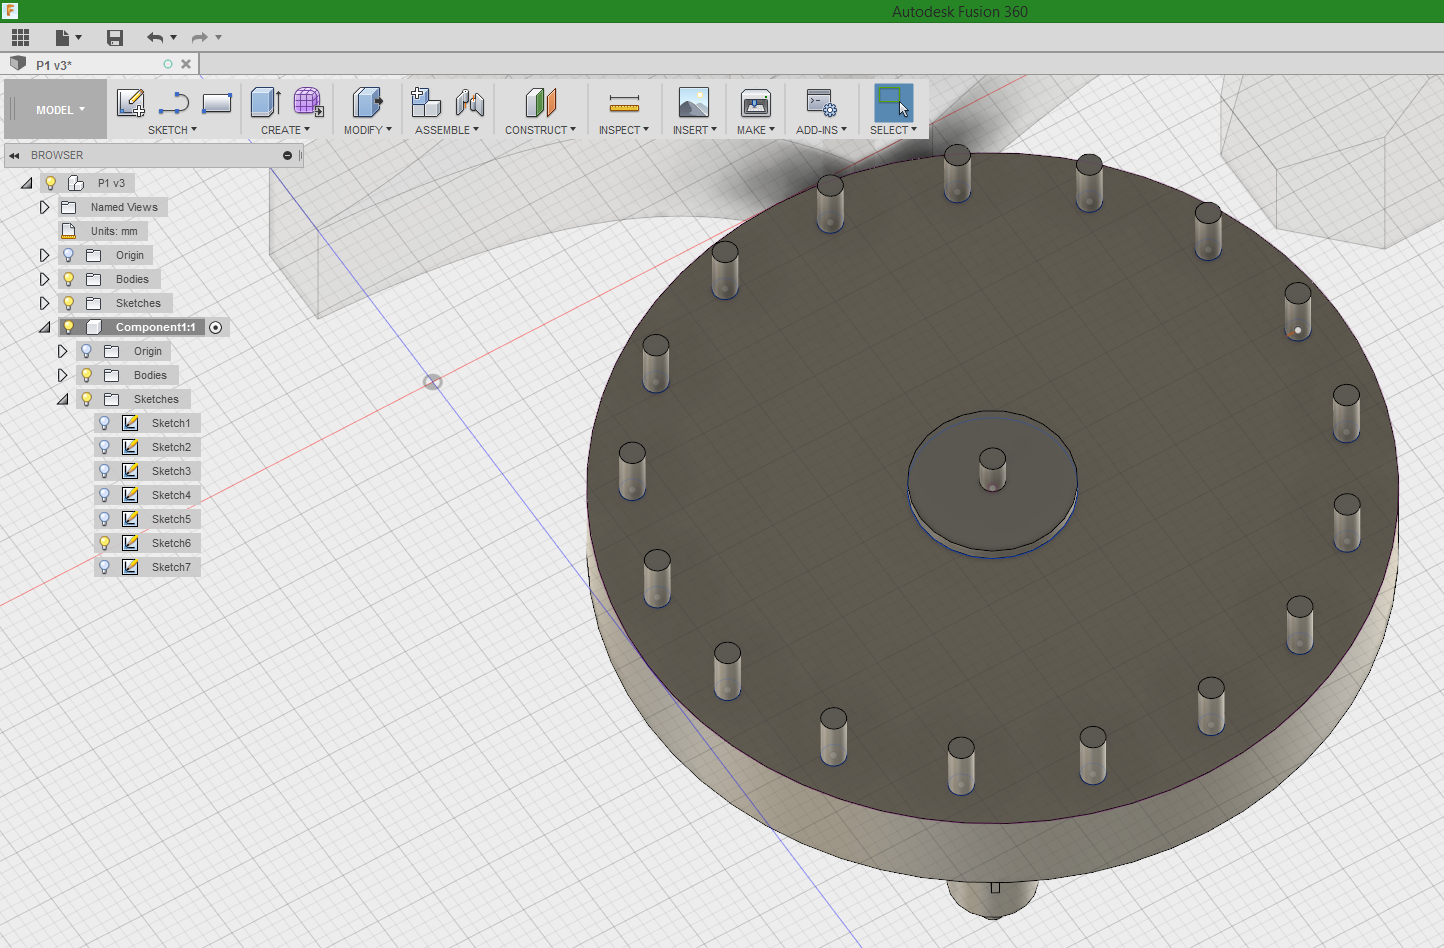Click the Save icon
The height and width of the screenshot is (948, 1444).
(x=115, y=38)
